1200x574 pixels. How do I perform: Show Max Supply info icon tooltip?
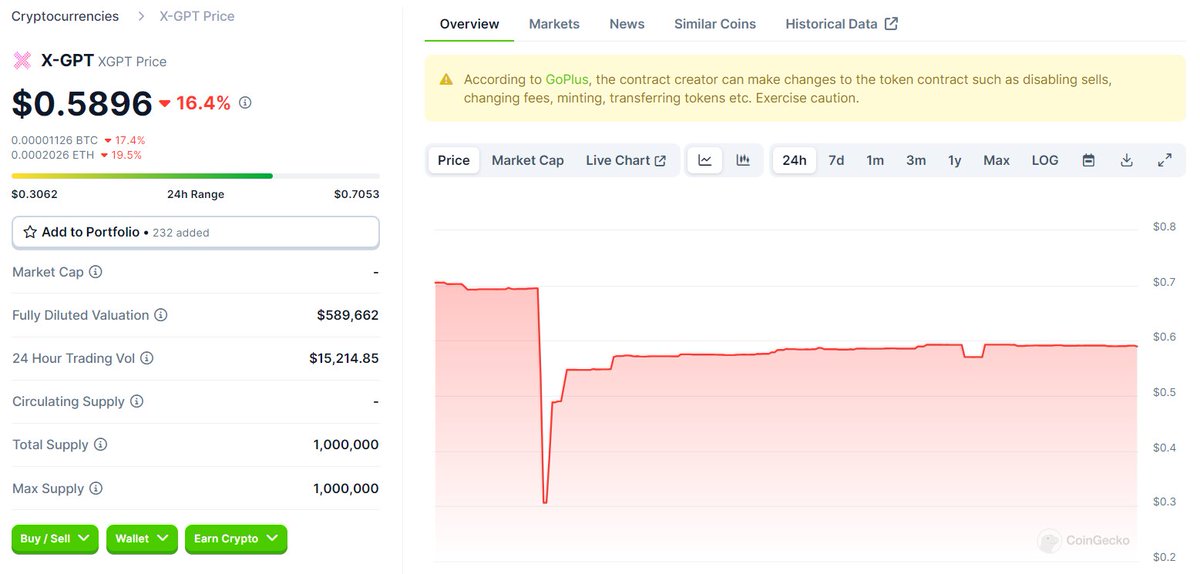point(96,489)
